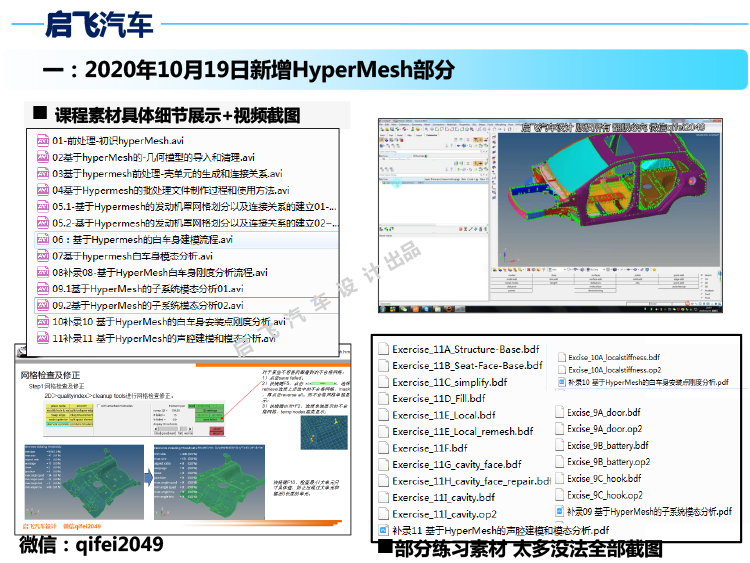
Task: Click file icon of Exercise_11H_cavity_face_repair.bdf
Action: pos(383,481)
